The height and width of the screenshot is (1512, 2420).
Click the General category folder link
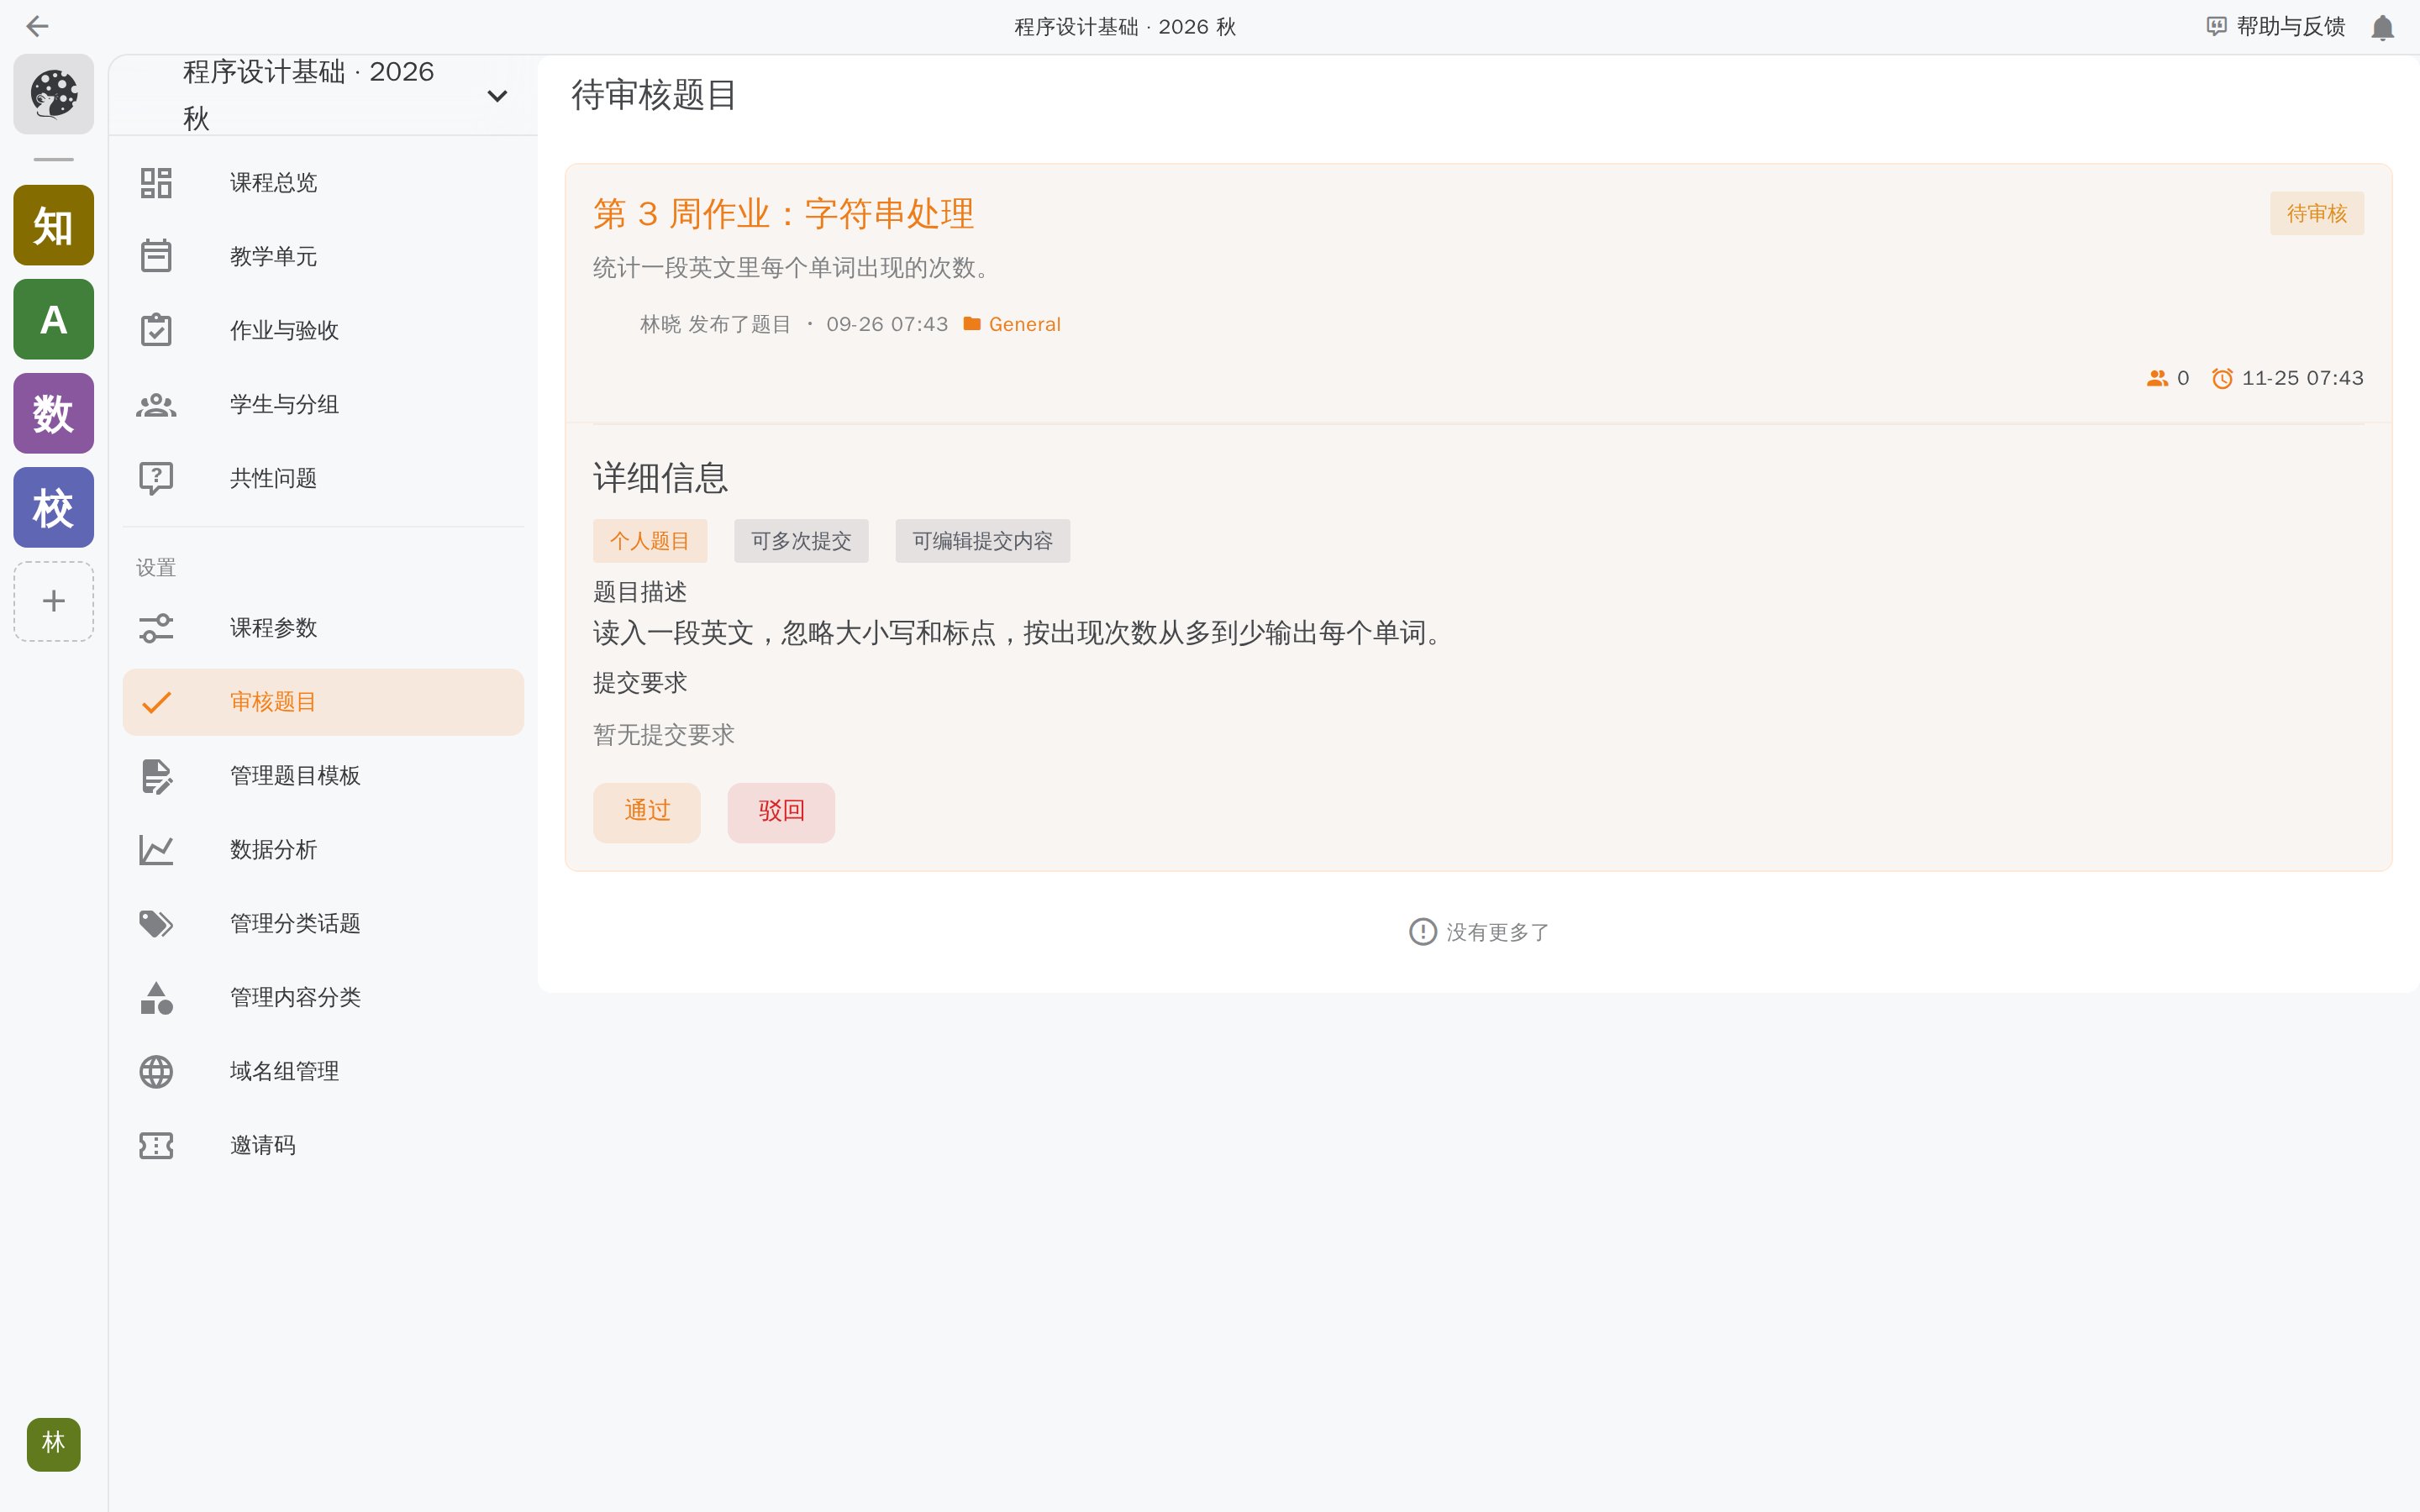click(1012, 324)
